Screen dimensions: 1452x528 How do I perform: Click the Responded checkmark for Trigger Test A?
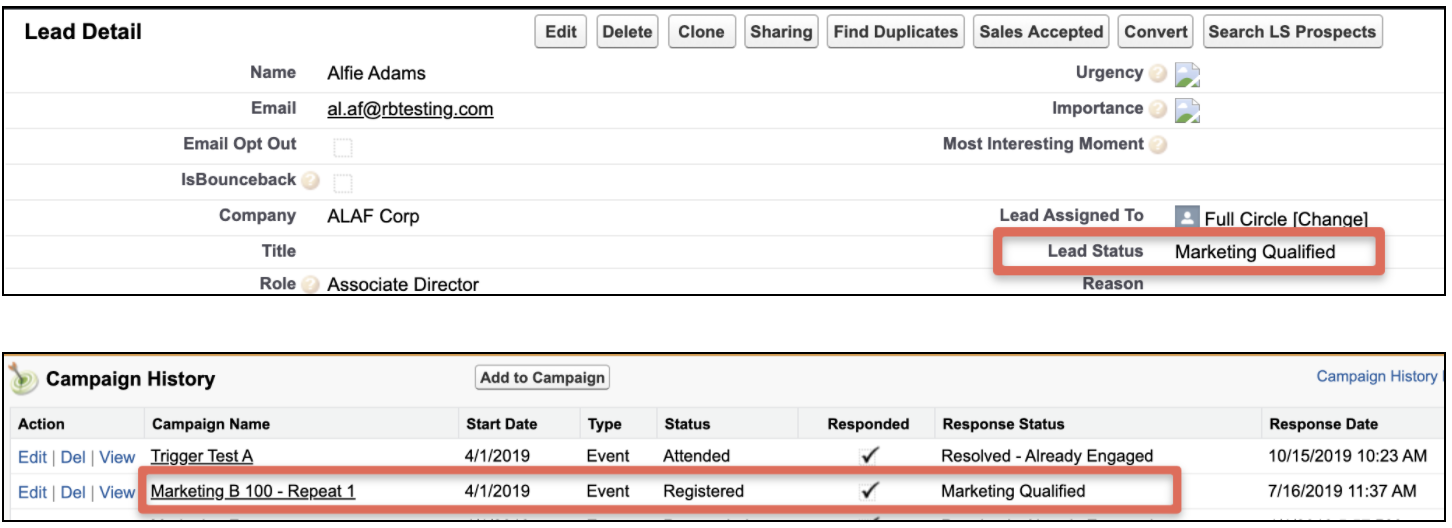pyautogui.click(x=869, y=456)
